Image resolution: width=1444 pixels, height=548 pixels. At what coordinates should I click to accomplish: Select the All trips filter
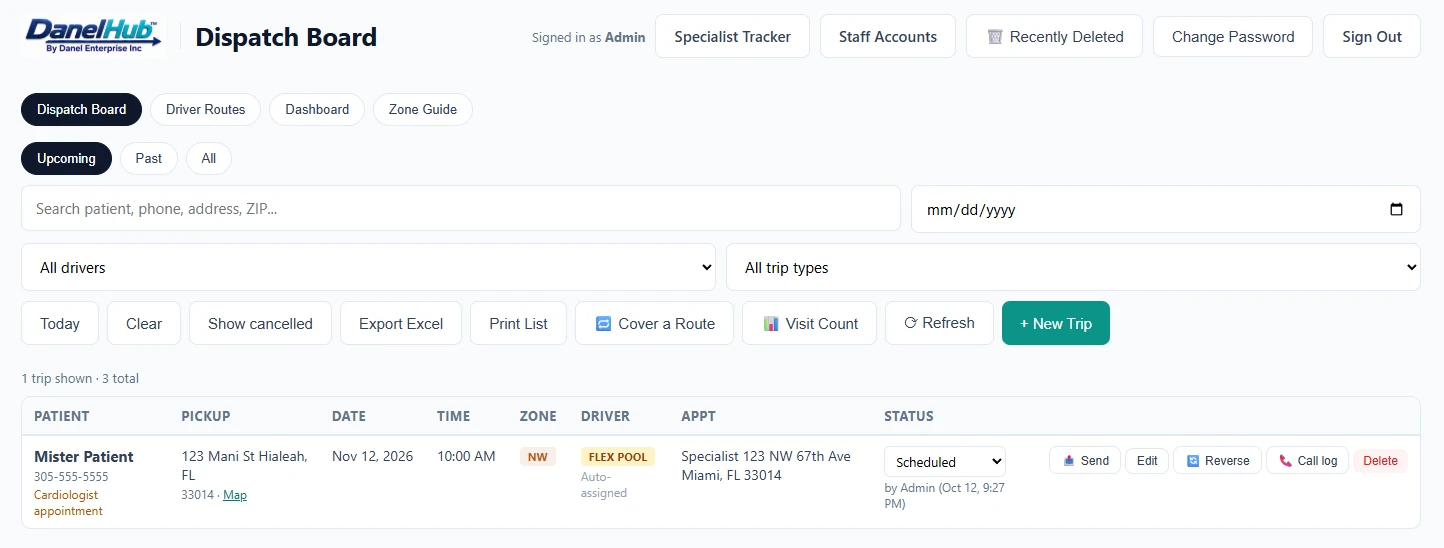tap(209, 158)
